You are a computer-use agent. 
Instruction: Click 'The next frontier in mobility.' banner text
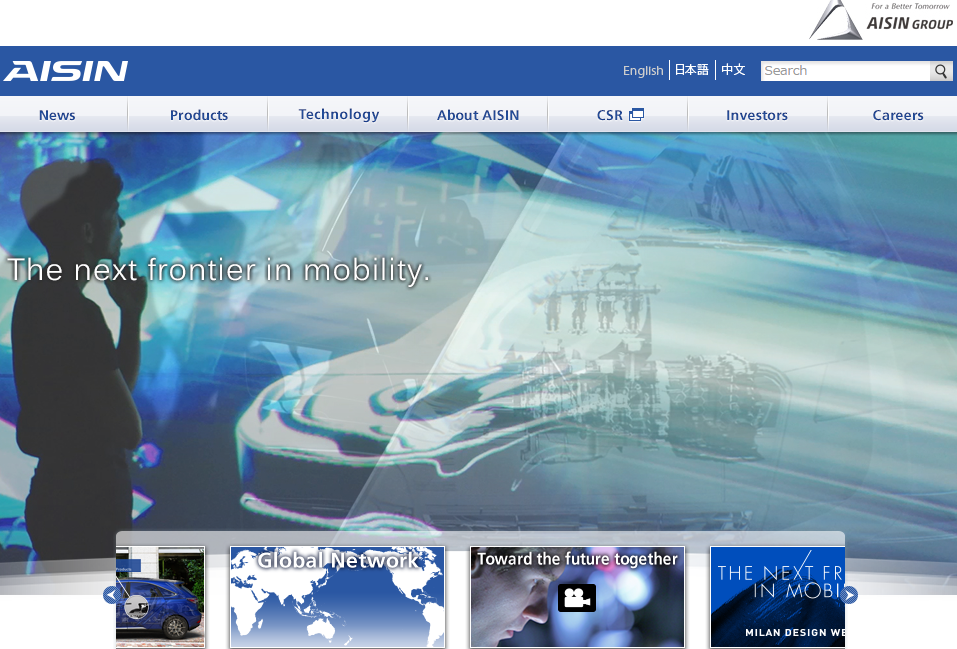pos(218,270)
